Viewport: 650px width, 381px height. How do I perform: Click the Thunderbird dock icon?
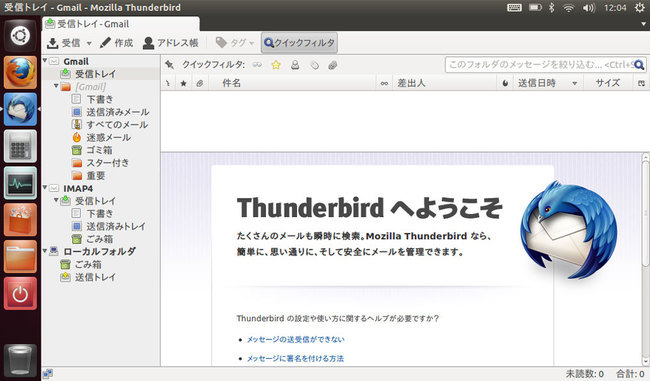click(x=20, y=109)
